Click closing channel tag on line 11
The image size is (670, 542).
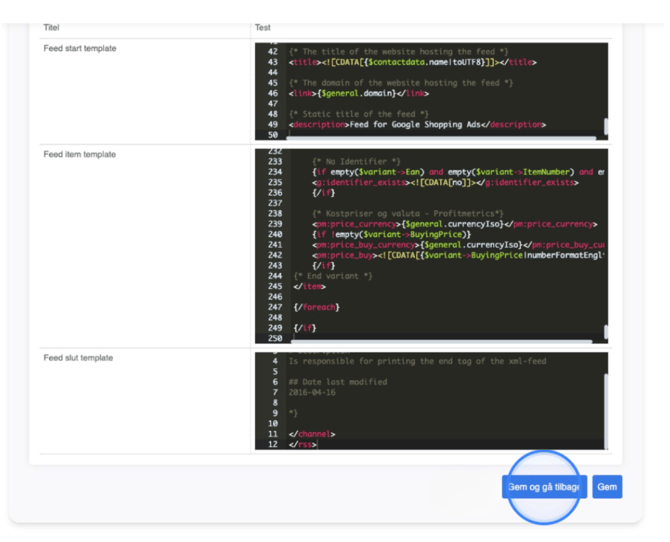[x=311, y=434]
